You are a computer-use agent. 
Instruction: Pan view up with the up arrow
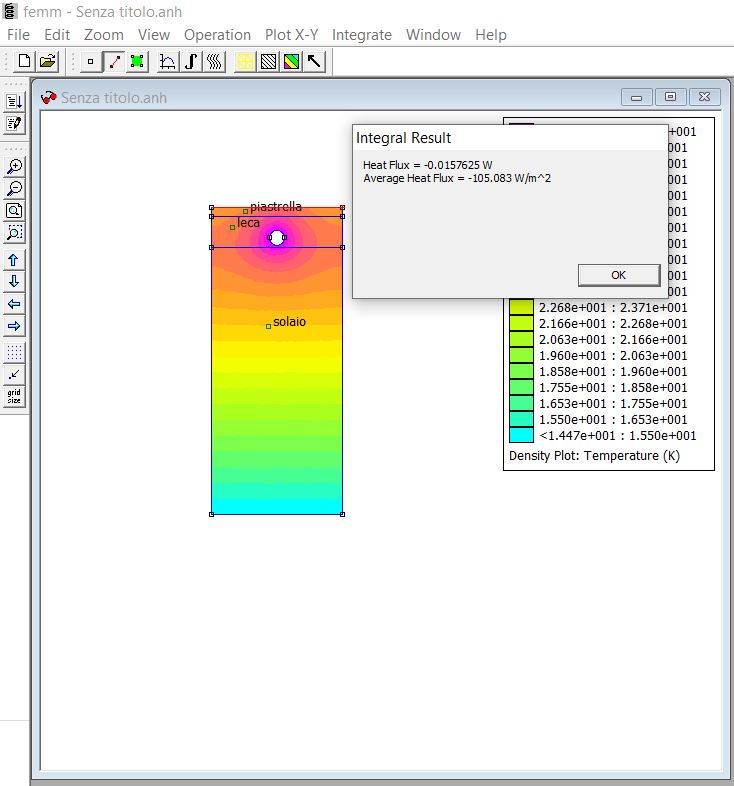[14, 260]
